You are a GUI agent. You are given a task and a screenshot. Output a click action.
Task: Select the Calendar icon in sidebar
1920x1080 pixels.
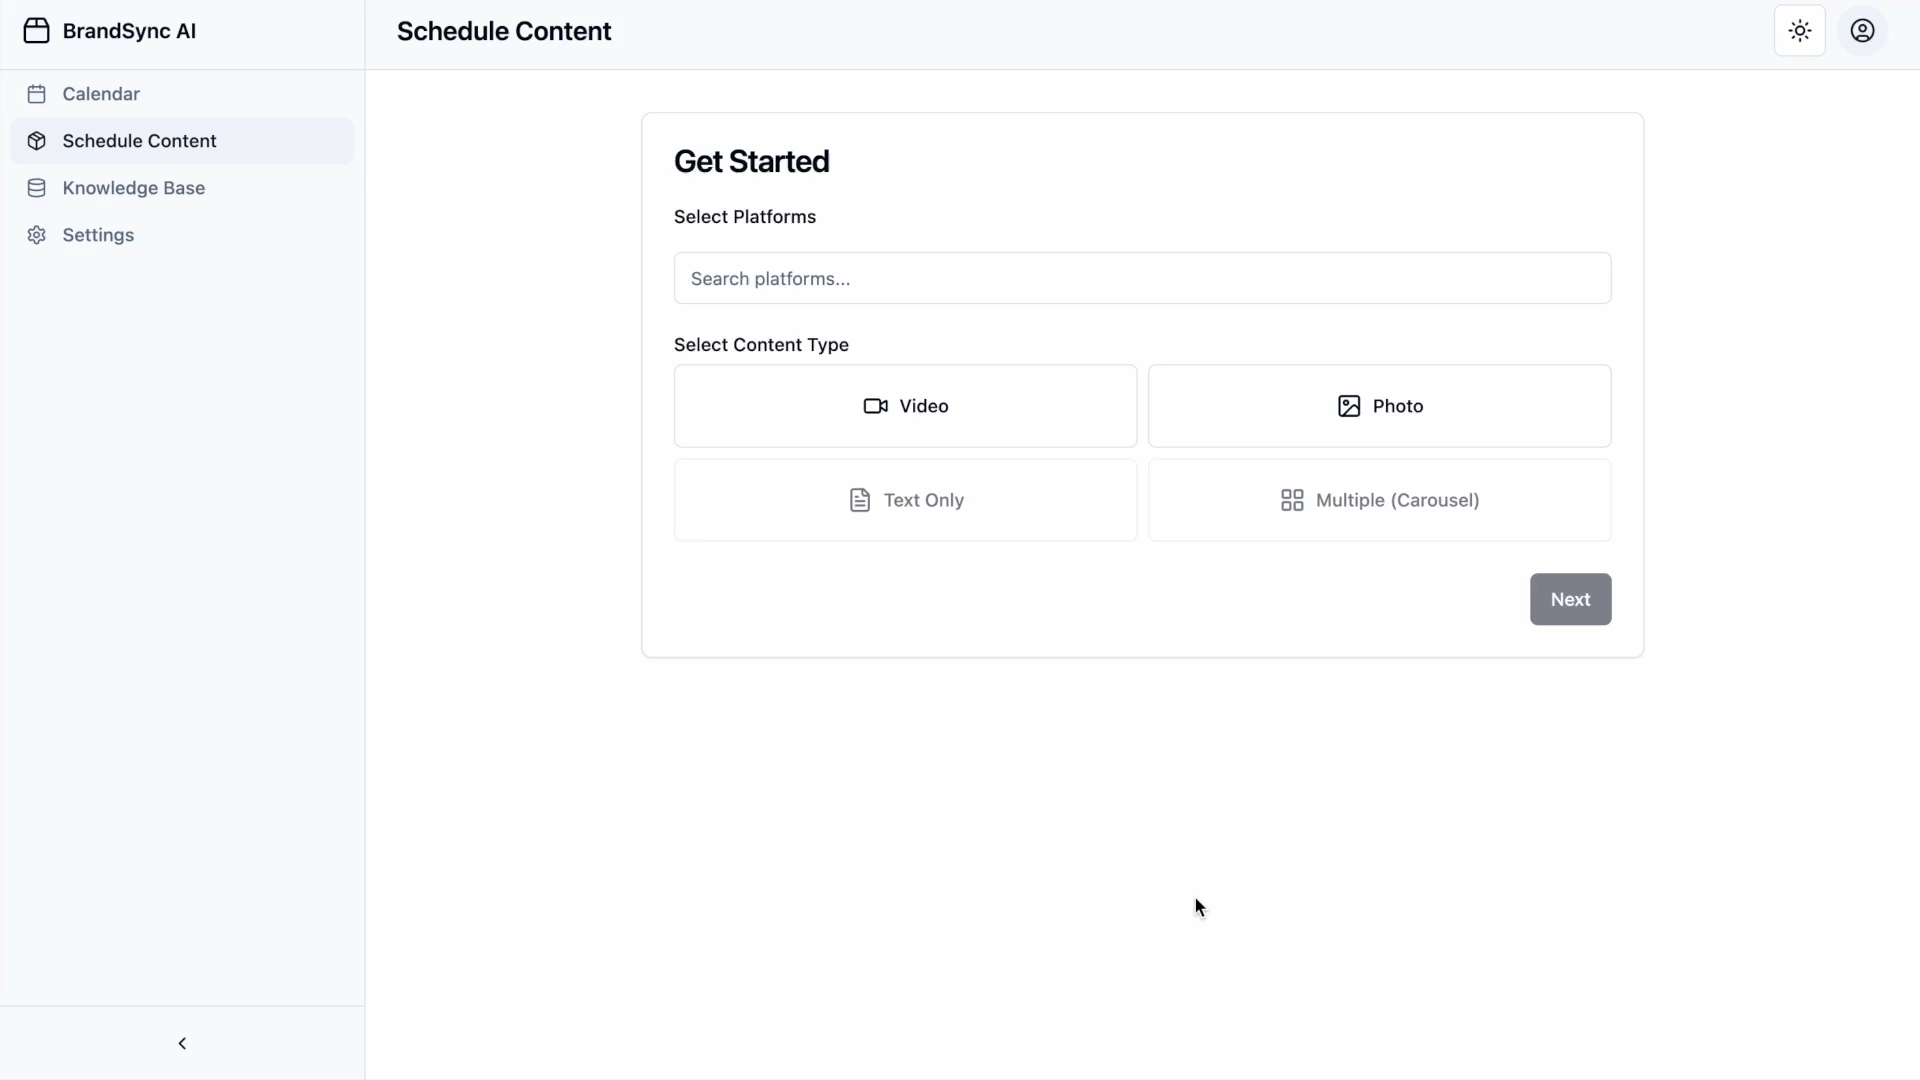tap(37, 93)
